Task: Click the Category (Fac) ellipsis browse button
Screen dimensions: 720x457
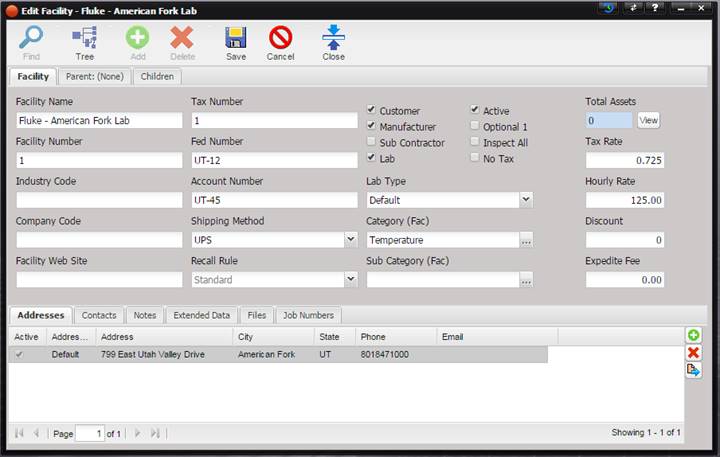Action: pos(526,240)
